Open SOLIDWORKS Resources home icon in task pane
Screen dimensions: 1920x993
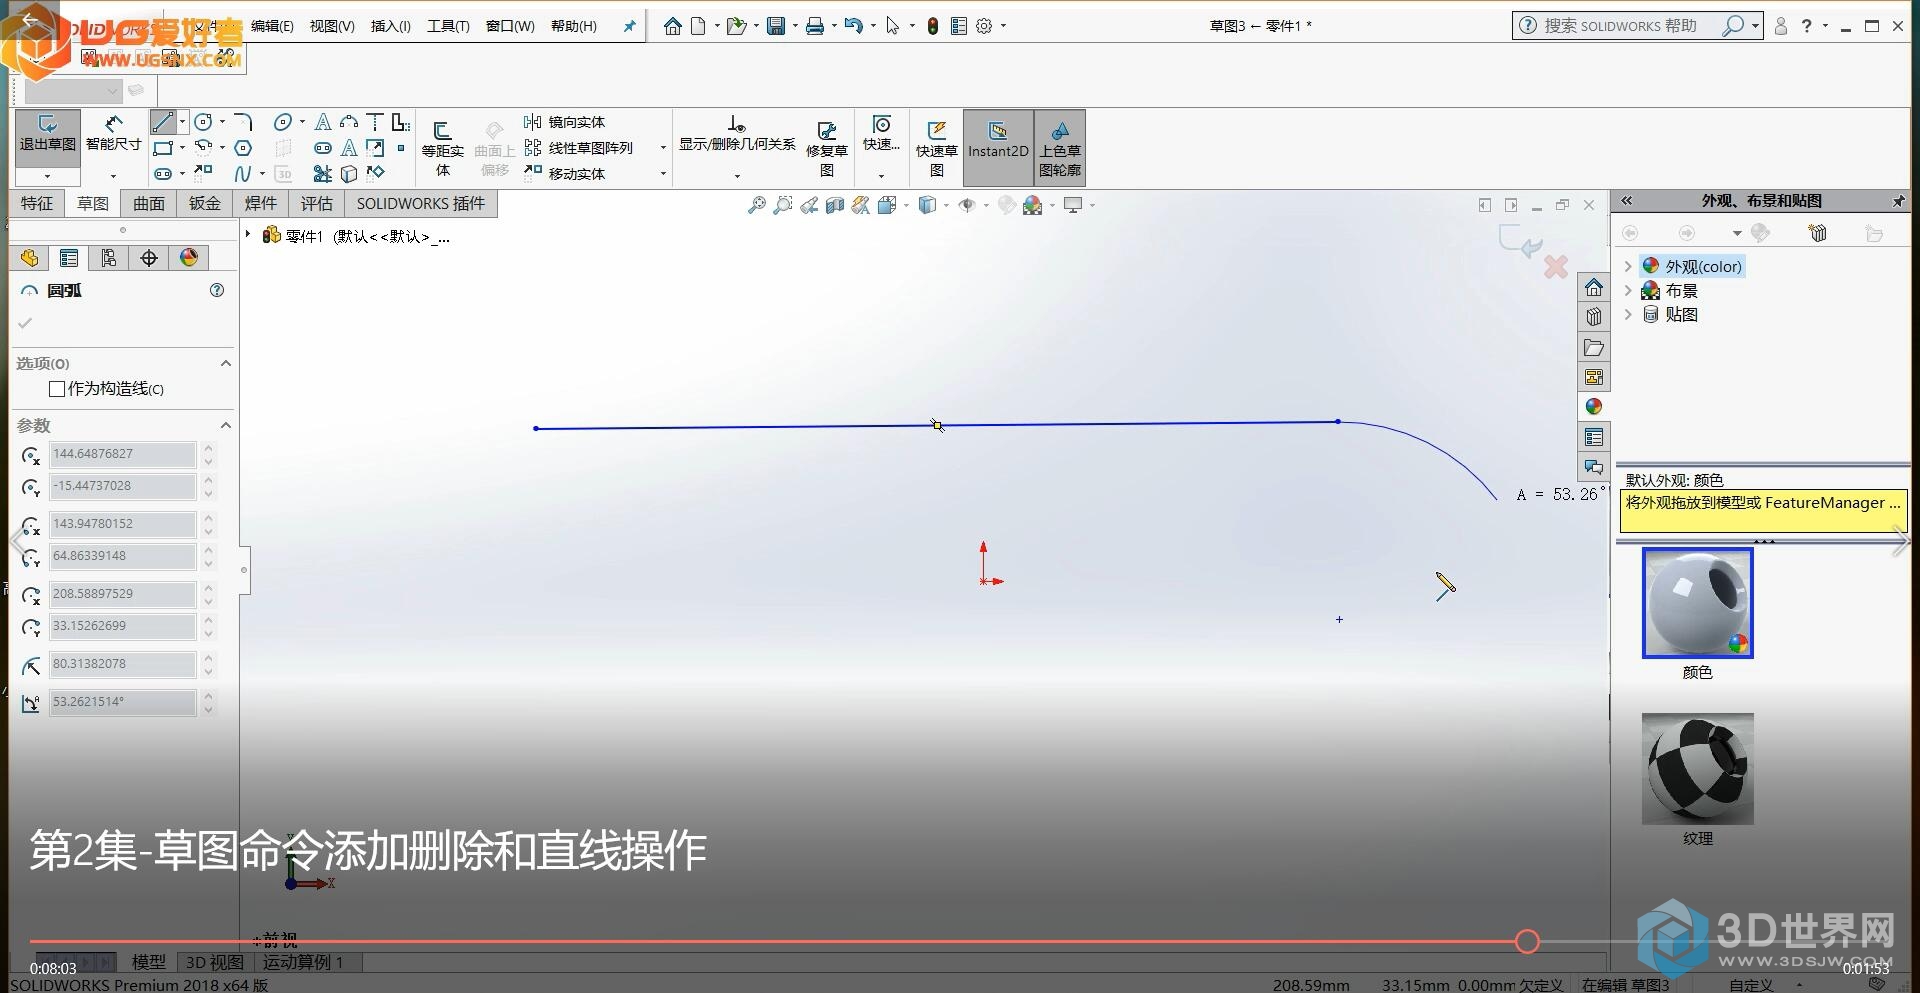coord(1594,288)
